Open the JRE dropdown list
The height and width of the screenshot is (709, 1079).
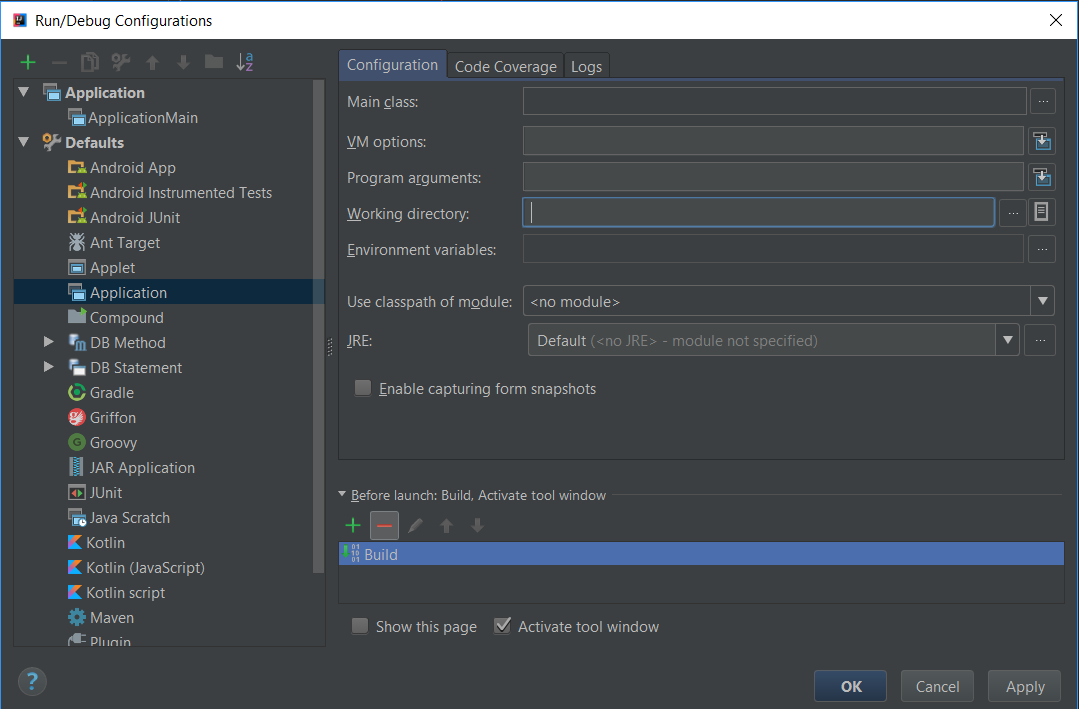(1007, 340)
